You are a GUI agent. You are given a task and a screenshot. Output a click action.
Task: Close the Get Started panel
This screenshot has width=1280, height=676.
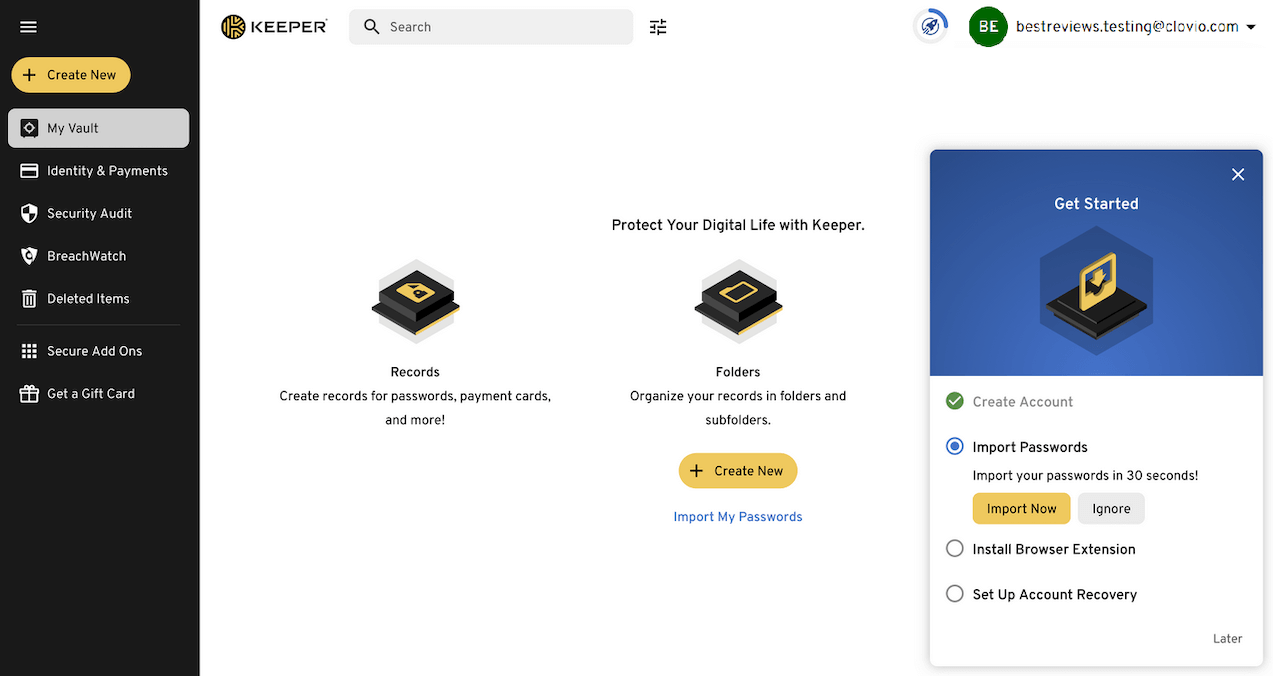pyautogui.click(x=1238, y=175)
